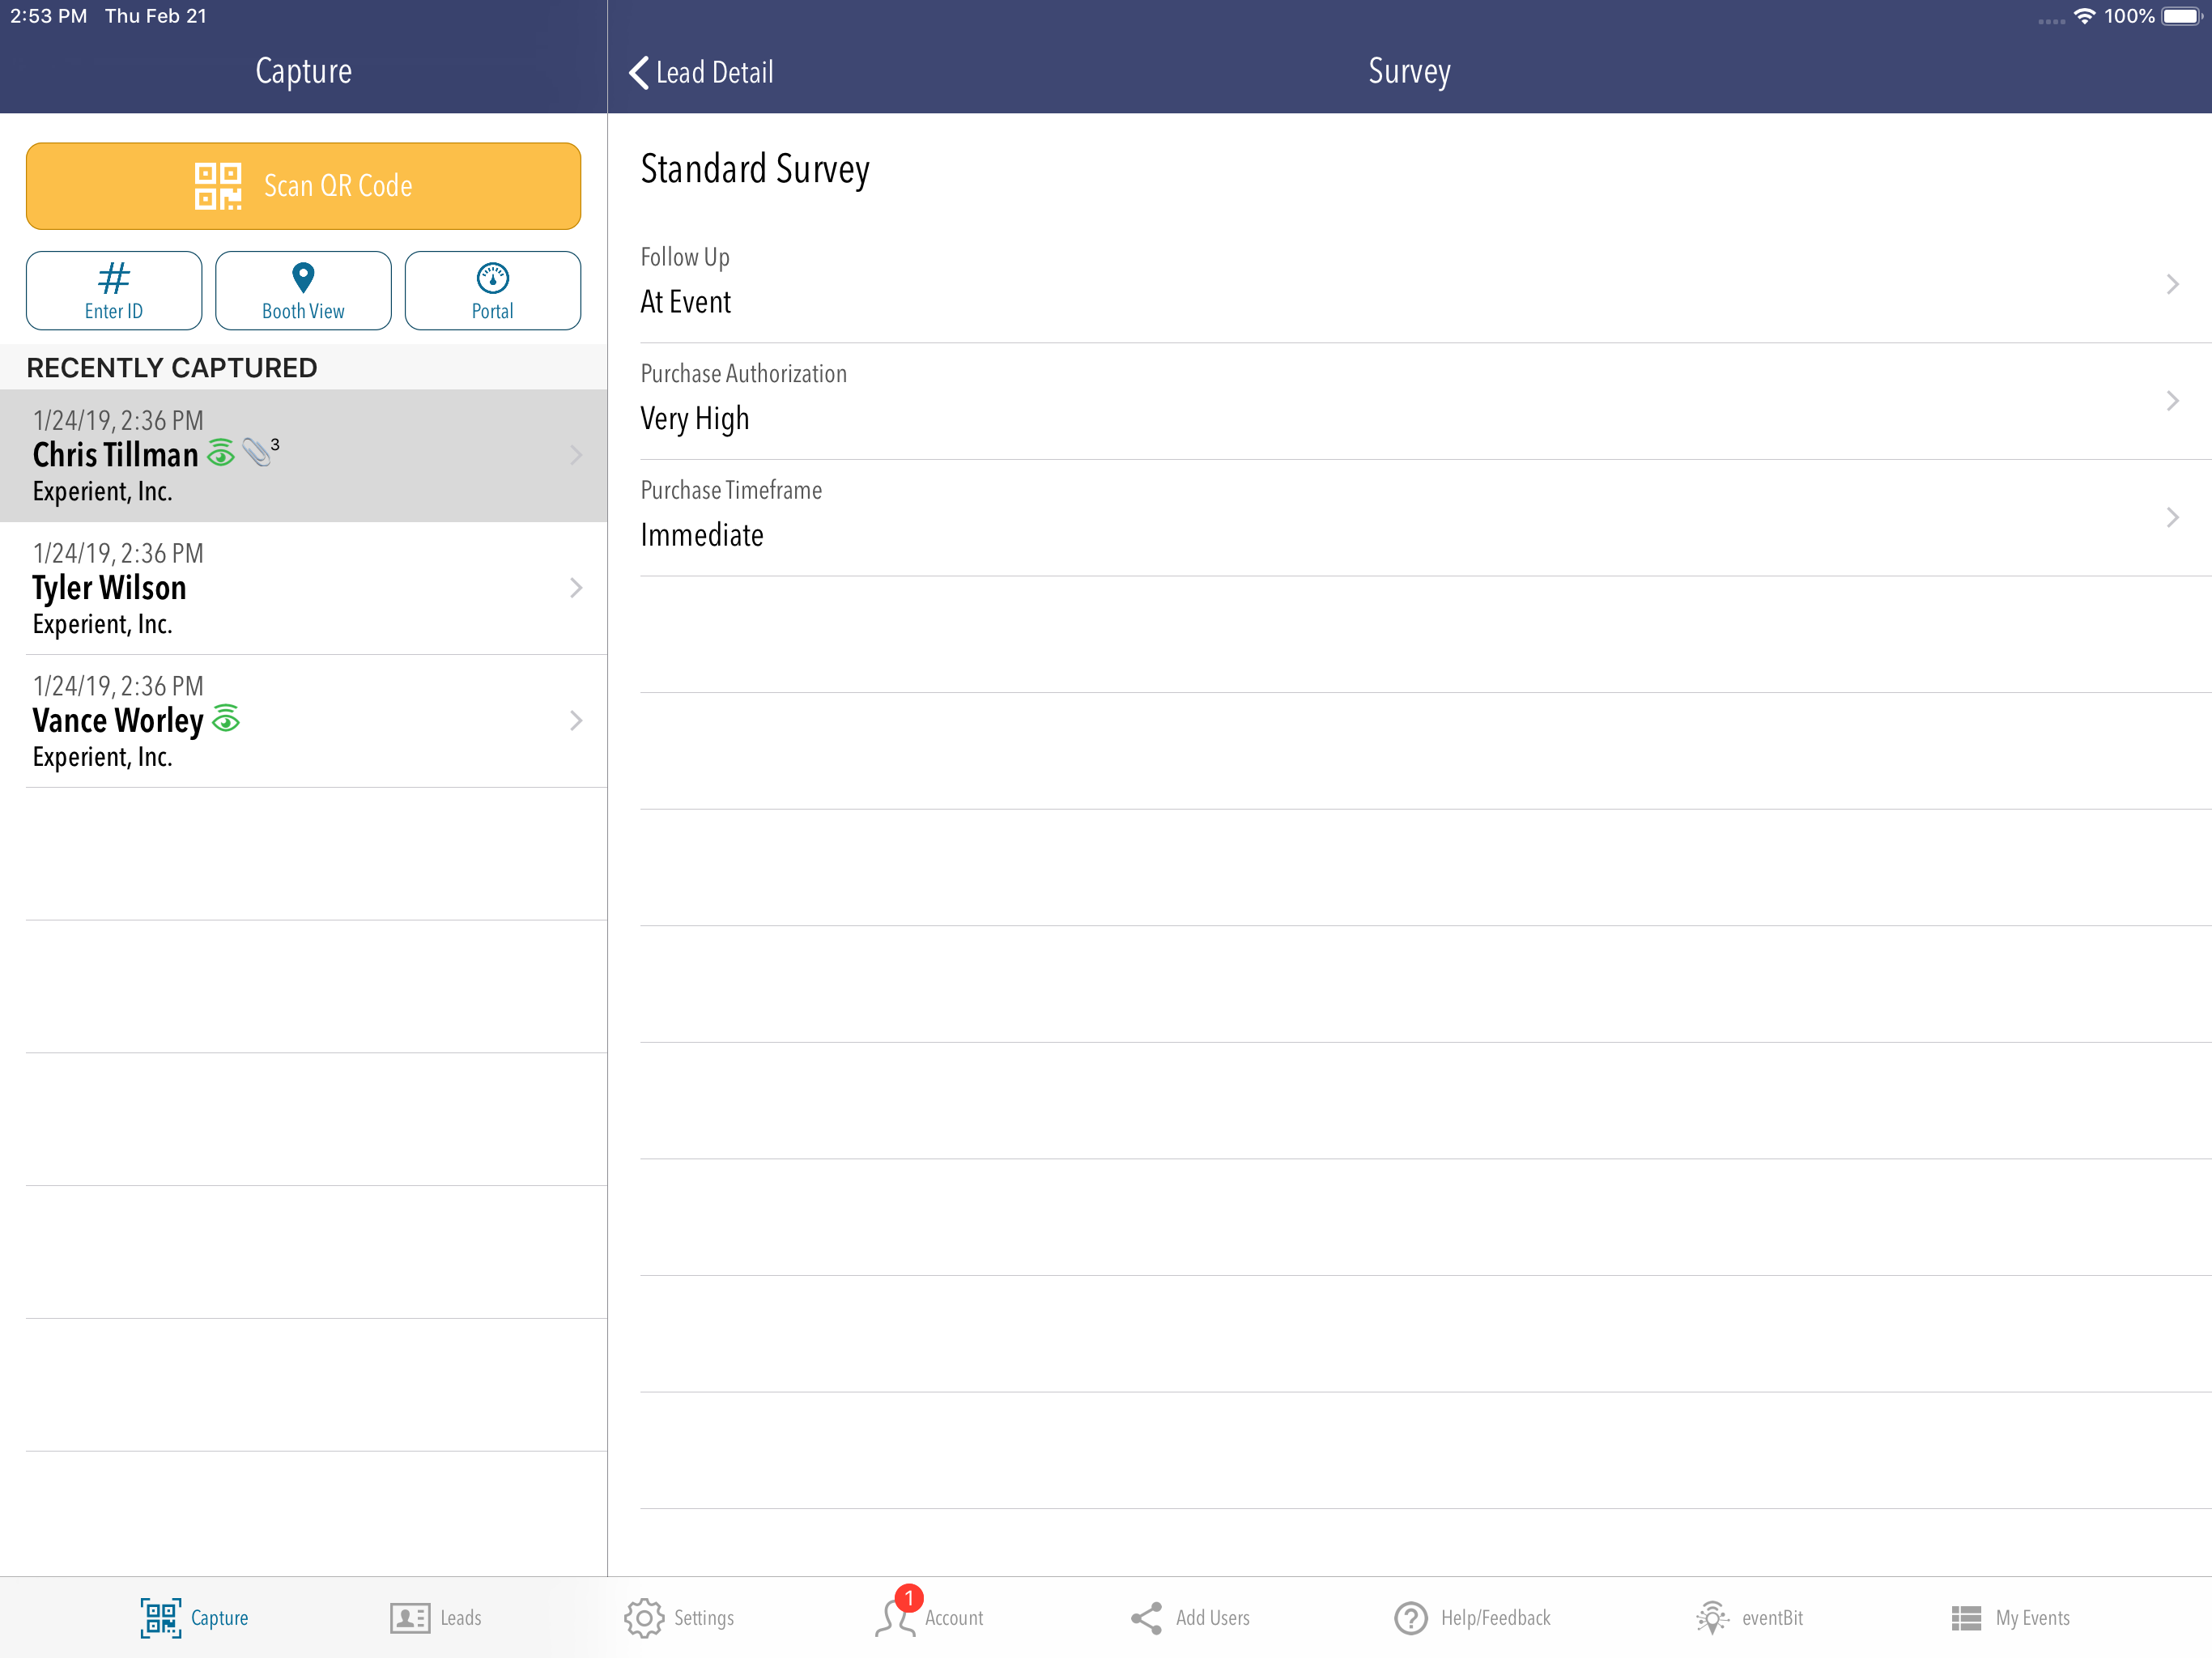Expand Purchase Timeframe options chevron
This screenshot has height=1658, width=2212.
[x=2172, y=518]
